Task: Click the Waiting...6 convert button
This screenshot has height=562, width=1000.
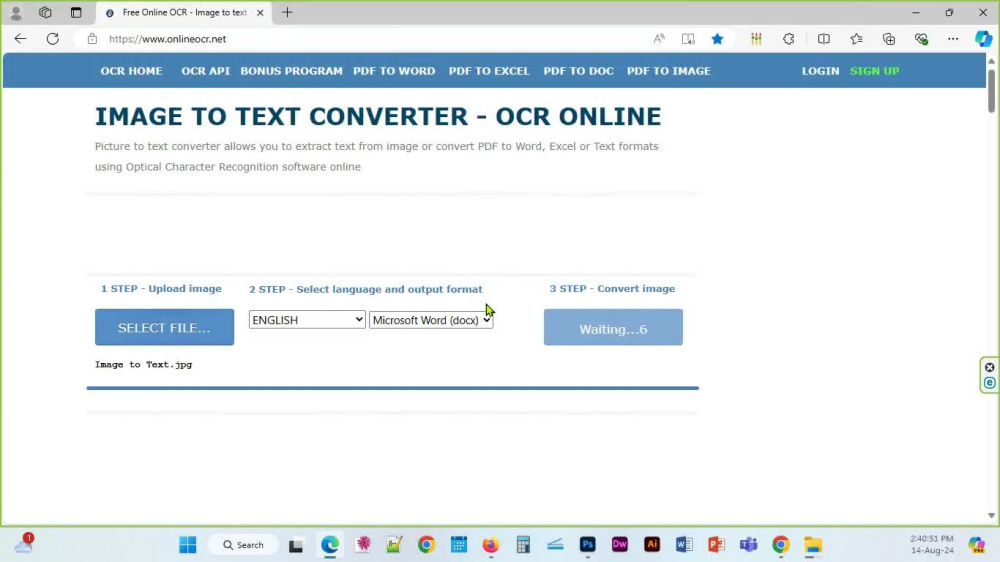Action: pyautogui.click(x=613, y=327)
